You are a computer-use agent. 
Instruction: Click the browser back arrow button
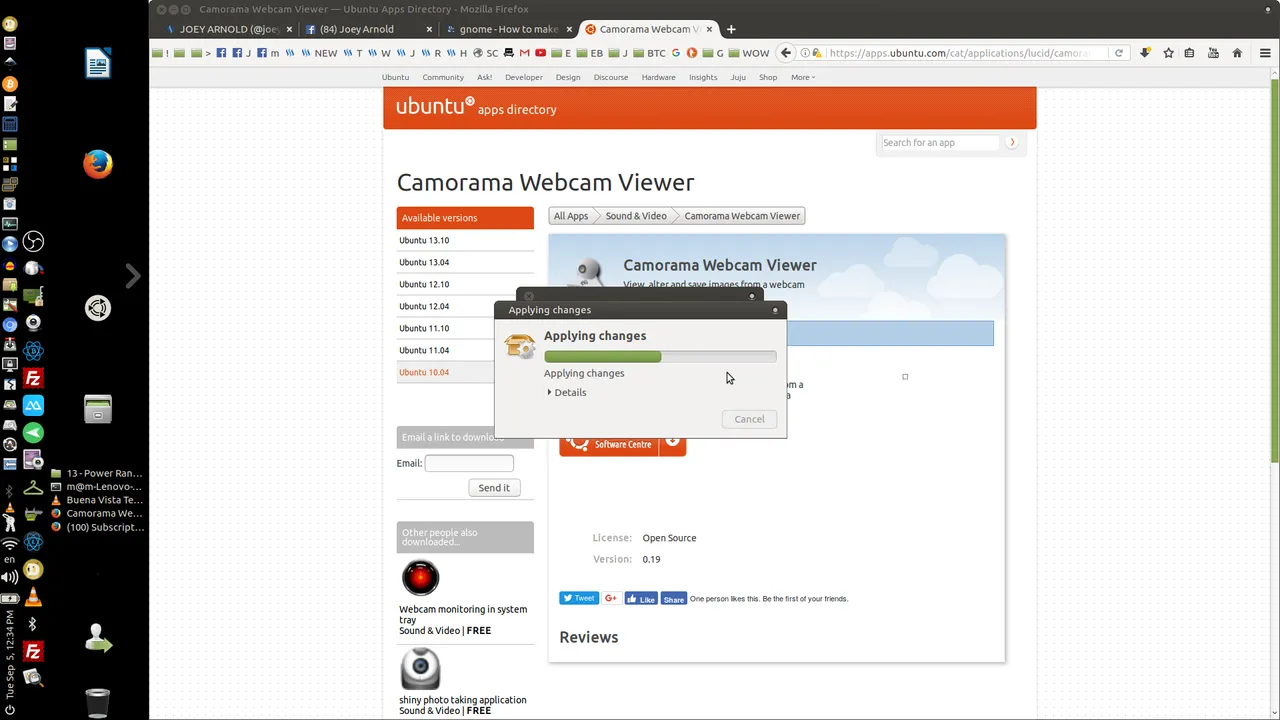(786, 53)
